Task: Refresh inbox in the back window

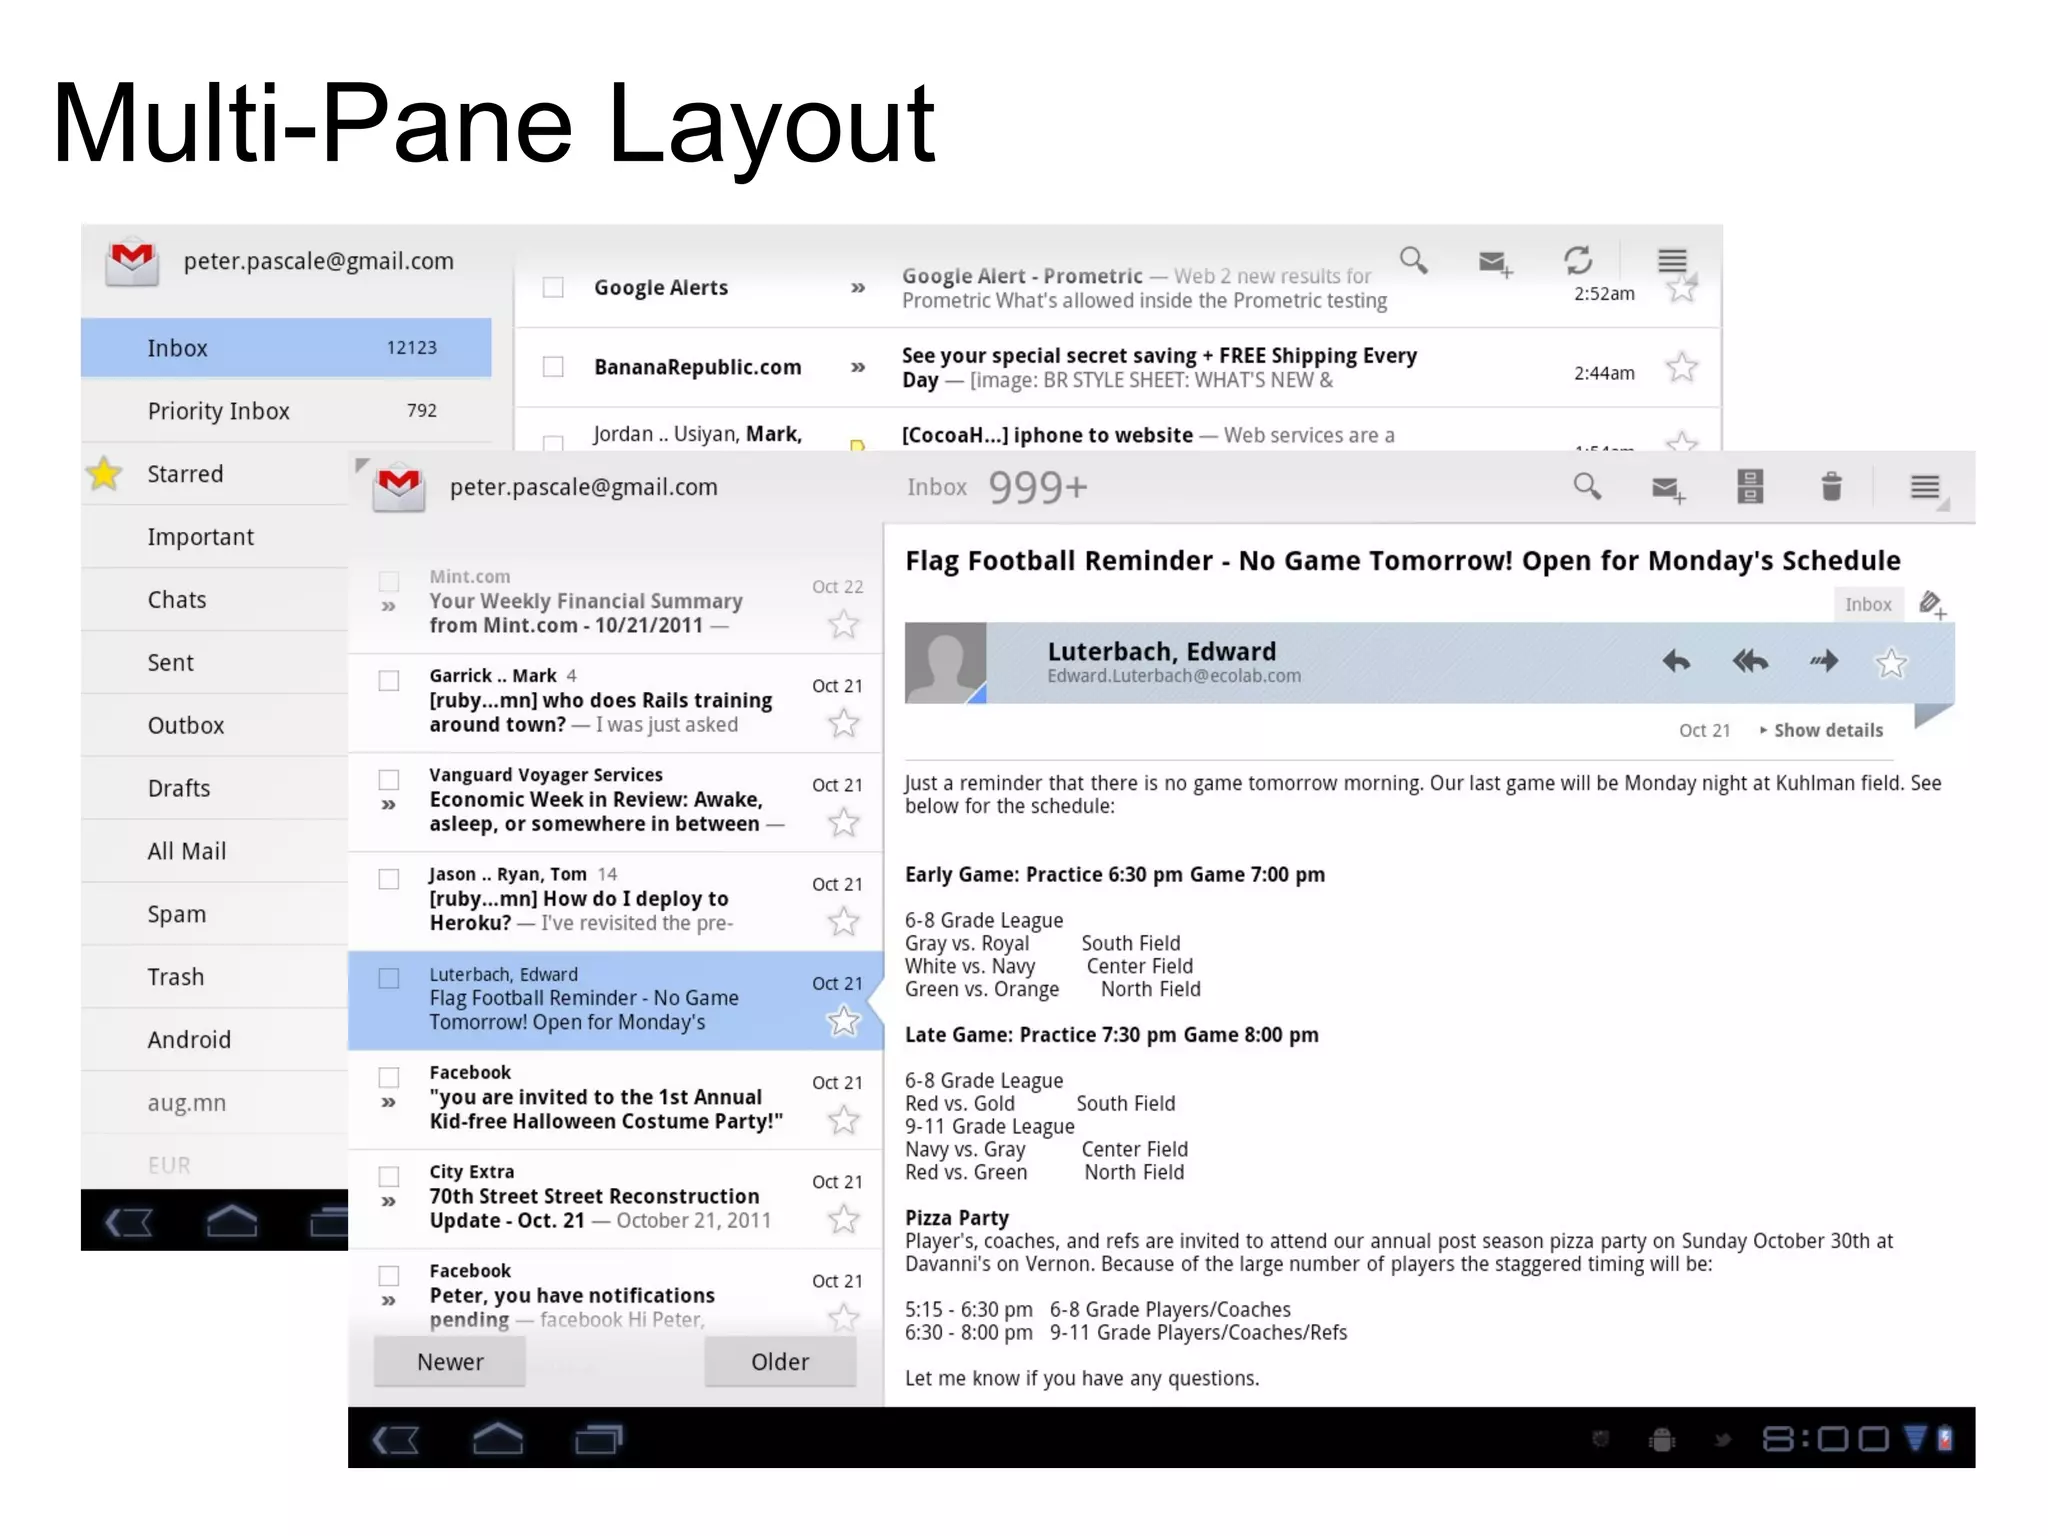Action: tap(1578, 261)
